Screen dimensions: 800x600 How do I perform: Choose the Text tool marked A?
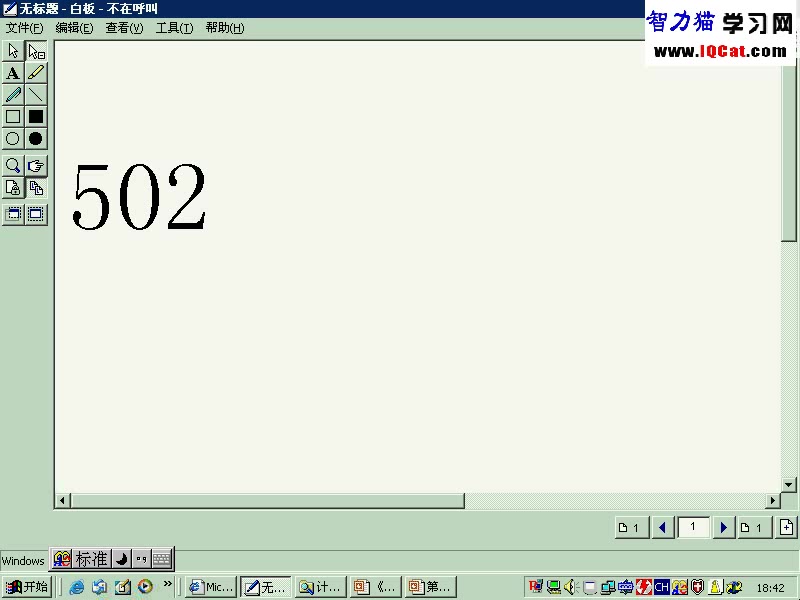click(13, 73)
